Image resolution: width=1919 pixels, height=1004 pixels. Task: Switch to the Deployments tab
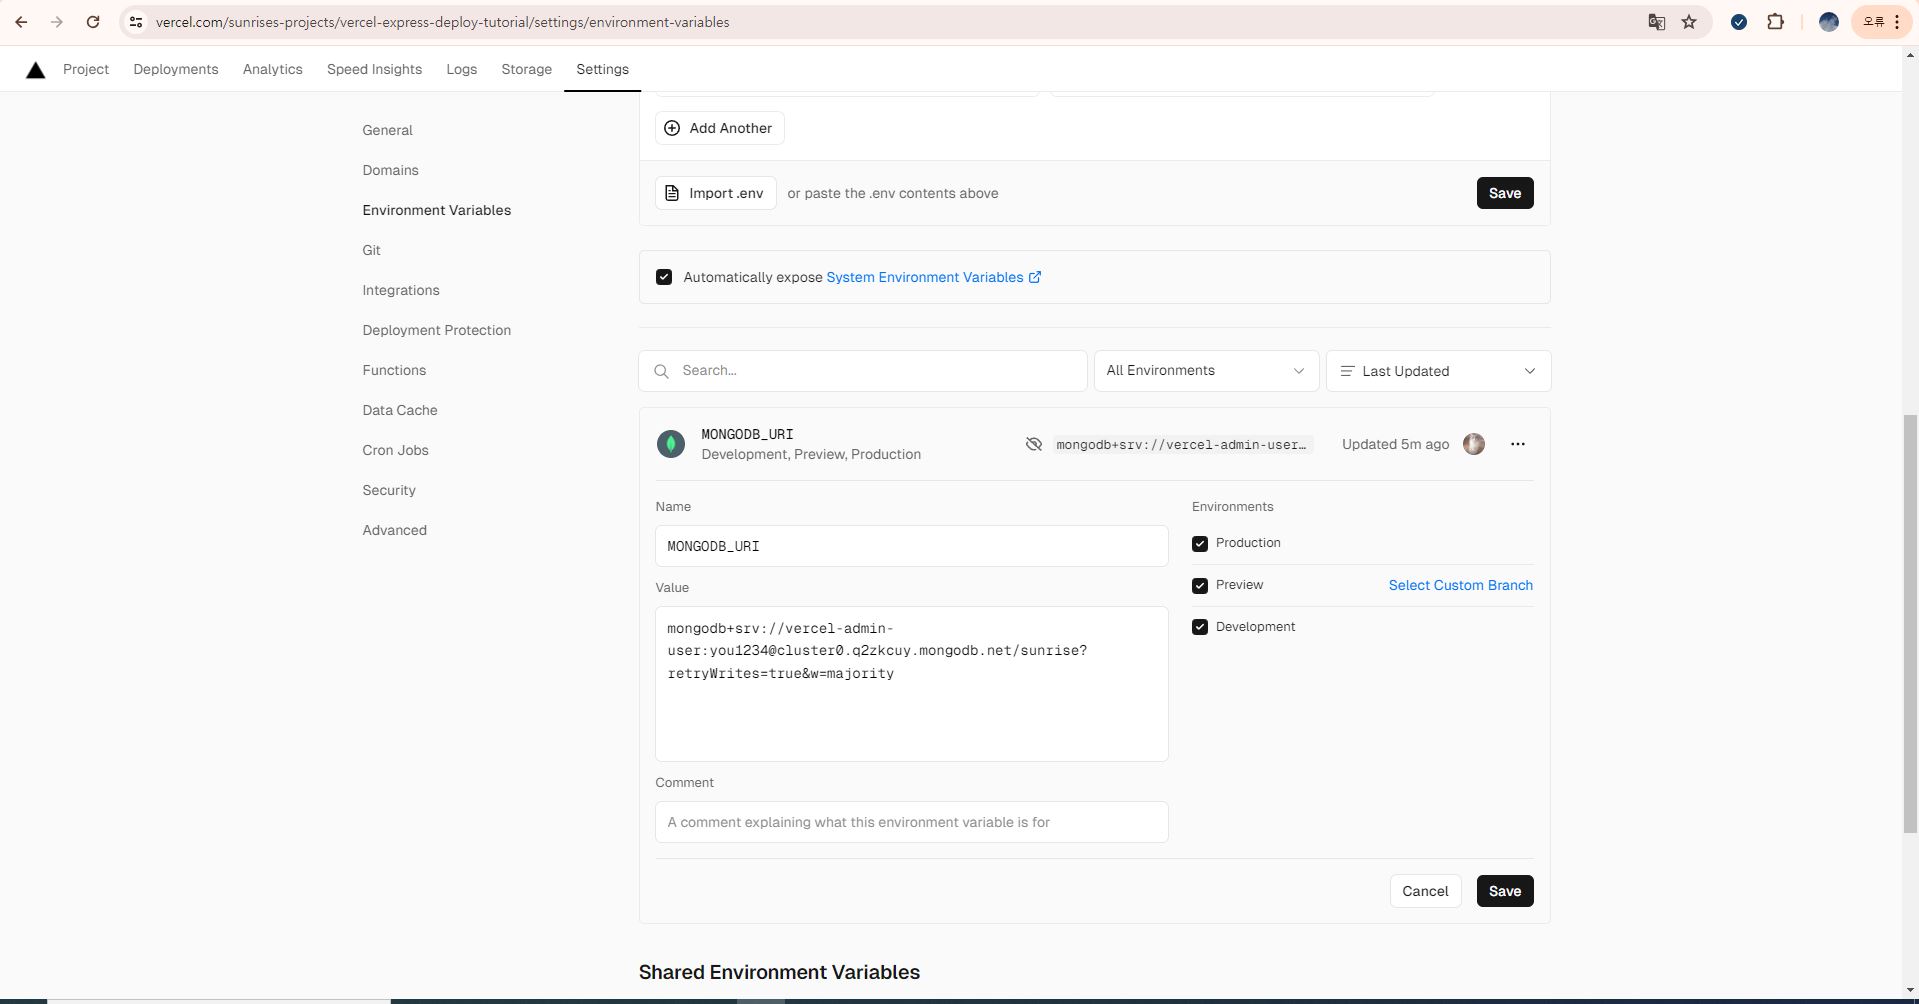pyautogui.click(x=176, y=69)
